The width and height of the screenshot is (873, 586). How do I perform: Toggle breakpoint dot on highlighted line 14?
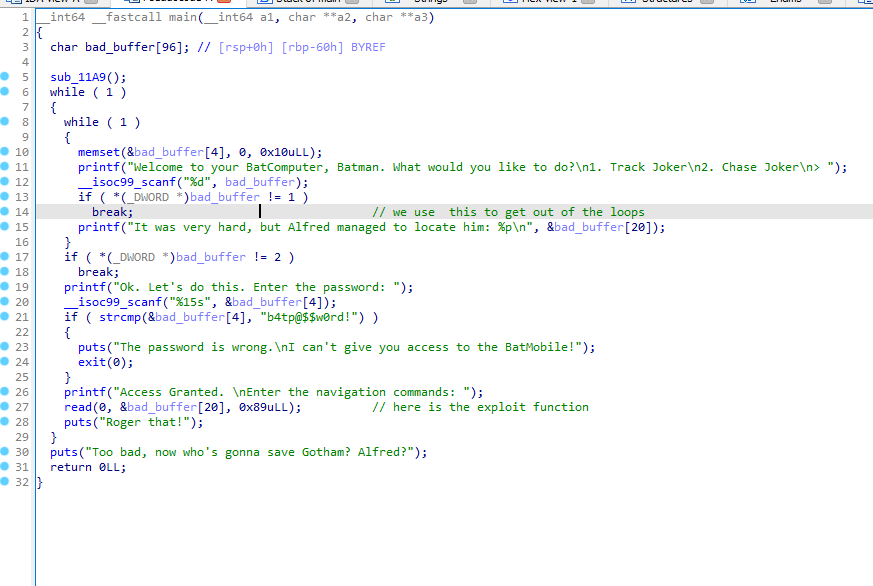6,212
